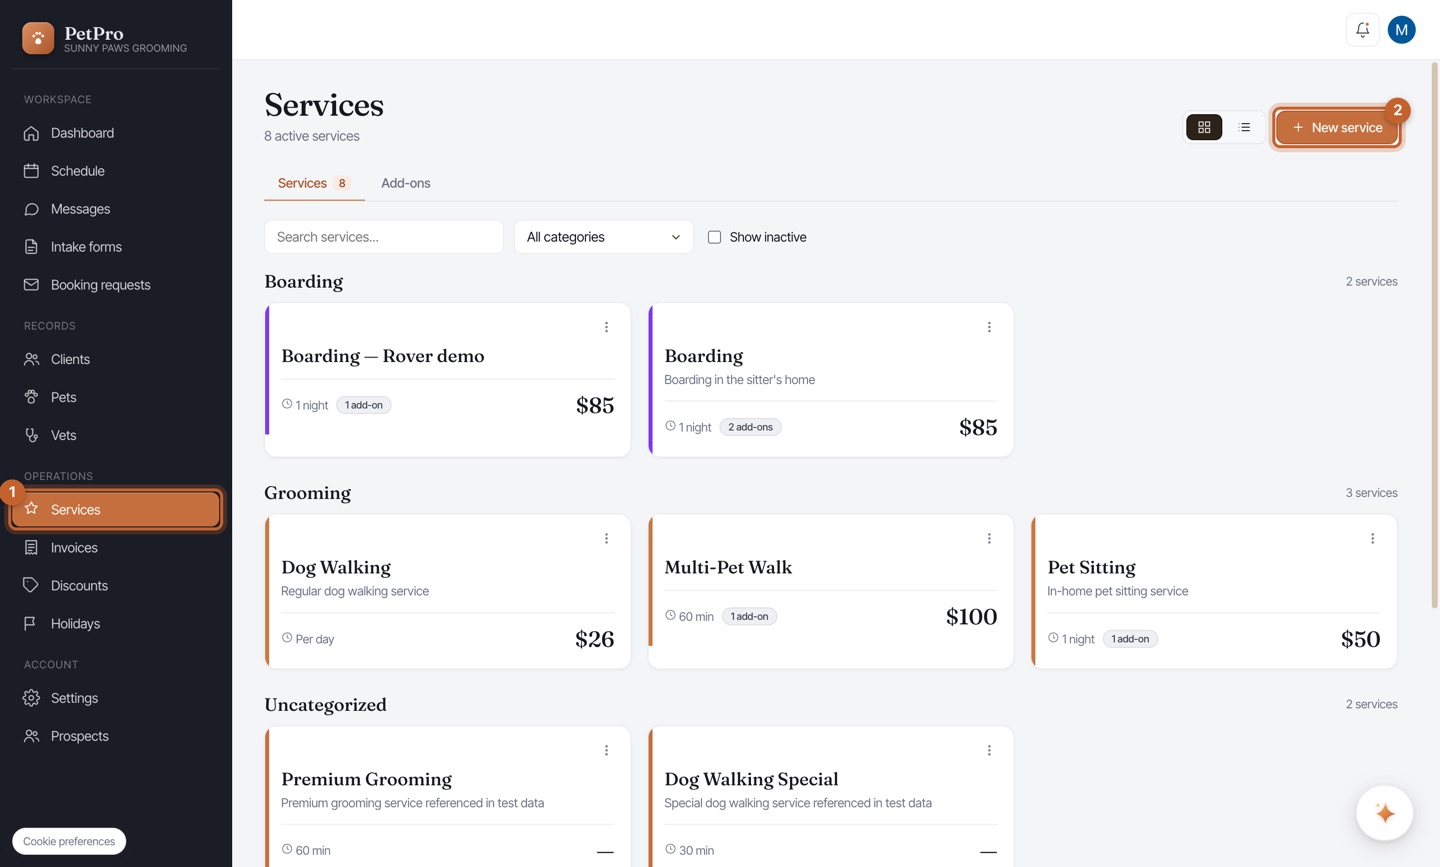Click the Vets stethoscope icon
Image resolution: width=1440 pixels, height=867 pixels.
tap(31, 435)
